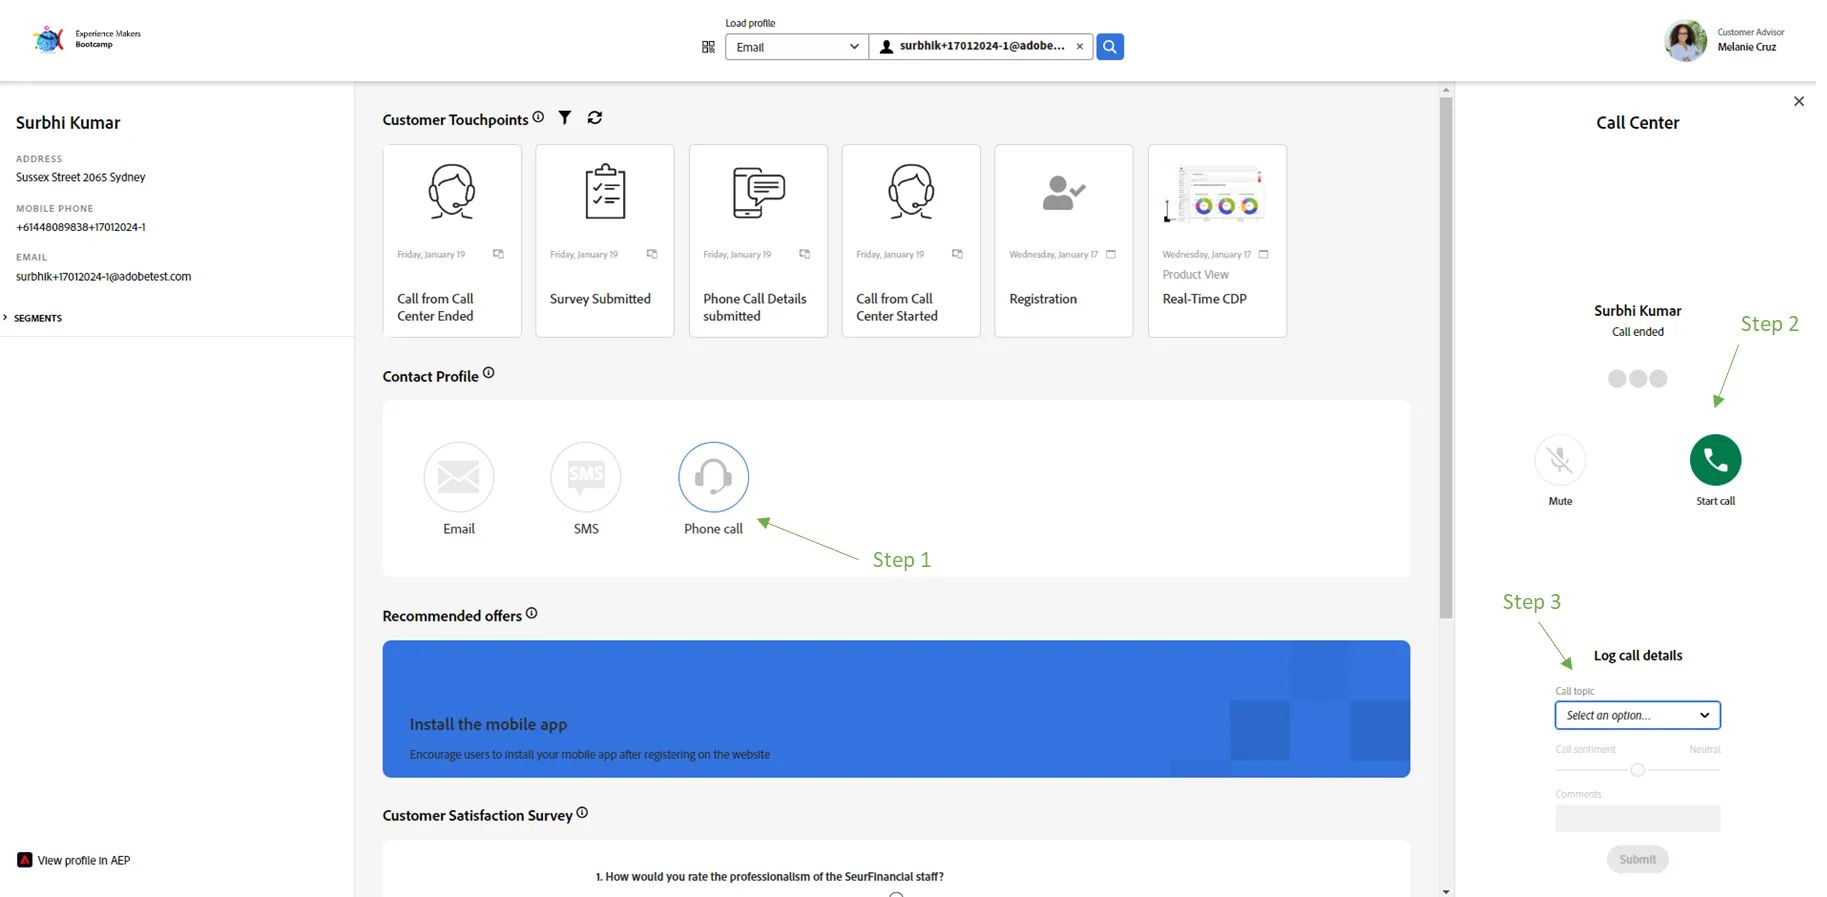Click into the Comments field
The width and height of the screenshot is (1827, 897).
(1638, 818)
